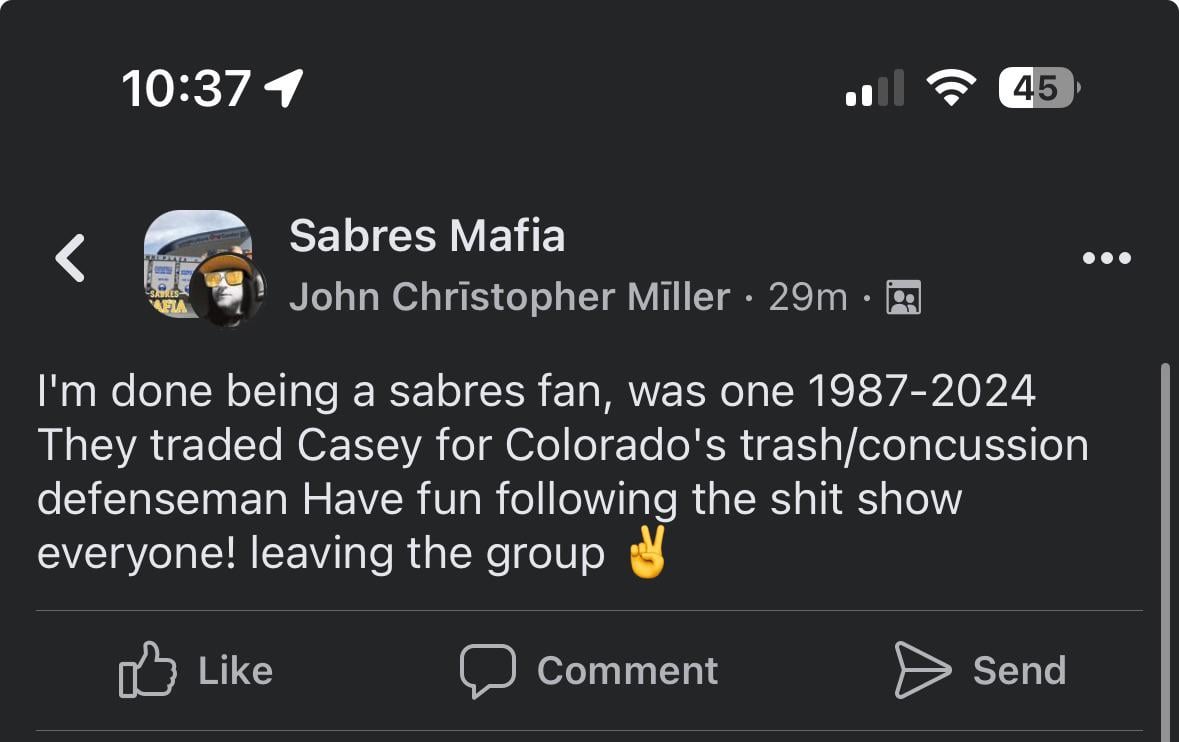1179x742 pixels.
Task: Click the 29m post timestamp
Action: pyautogui.click(x=808, y=297)
